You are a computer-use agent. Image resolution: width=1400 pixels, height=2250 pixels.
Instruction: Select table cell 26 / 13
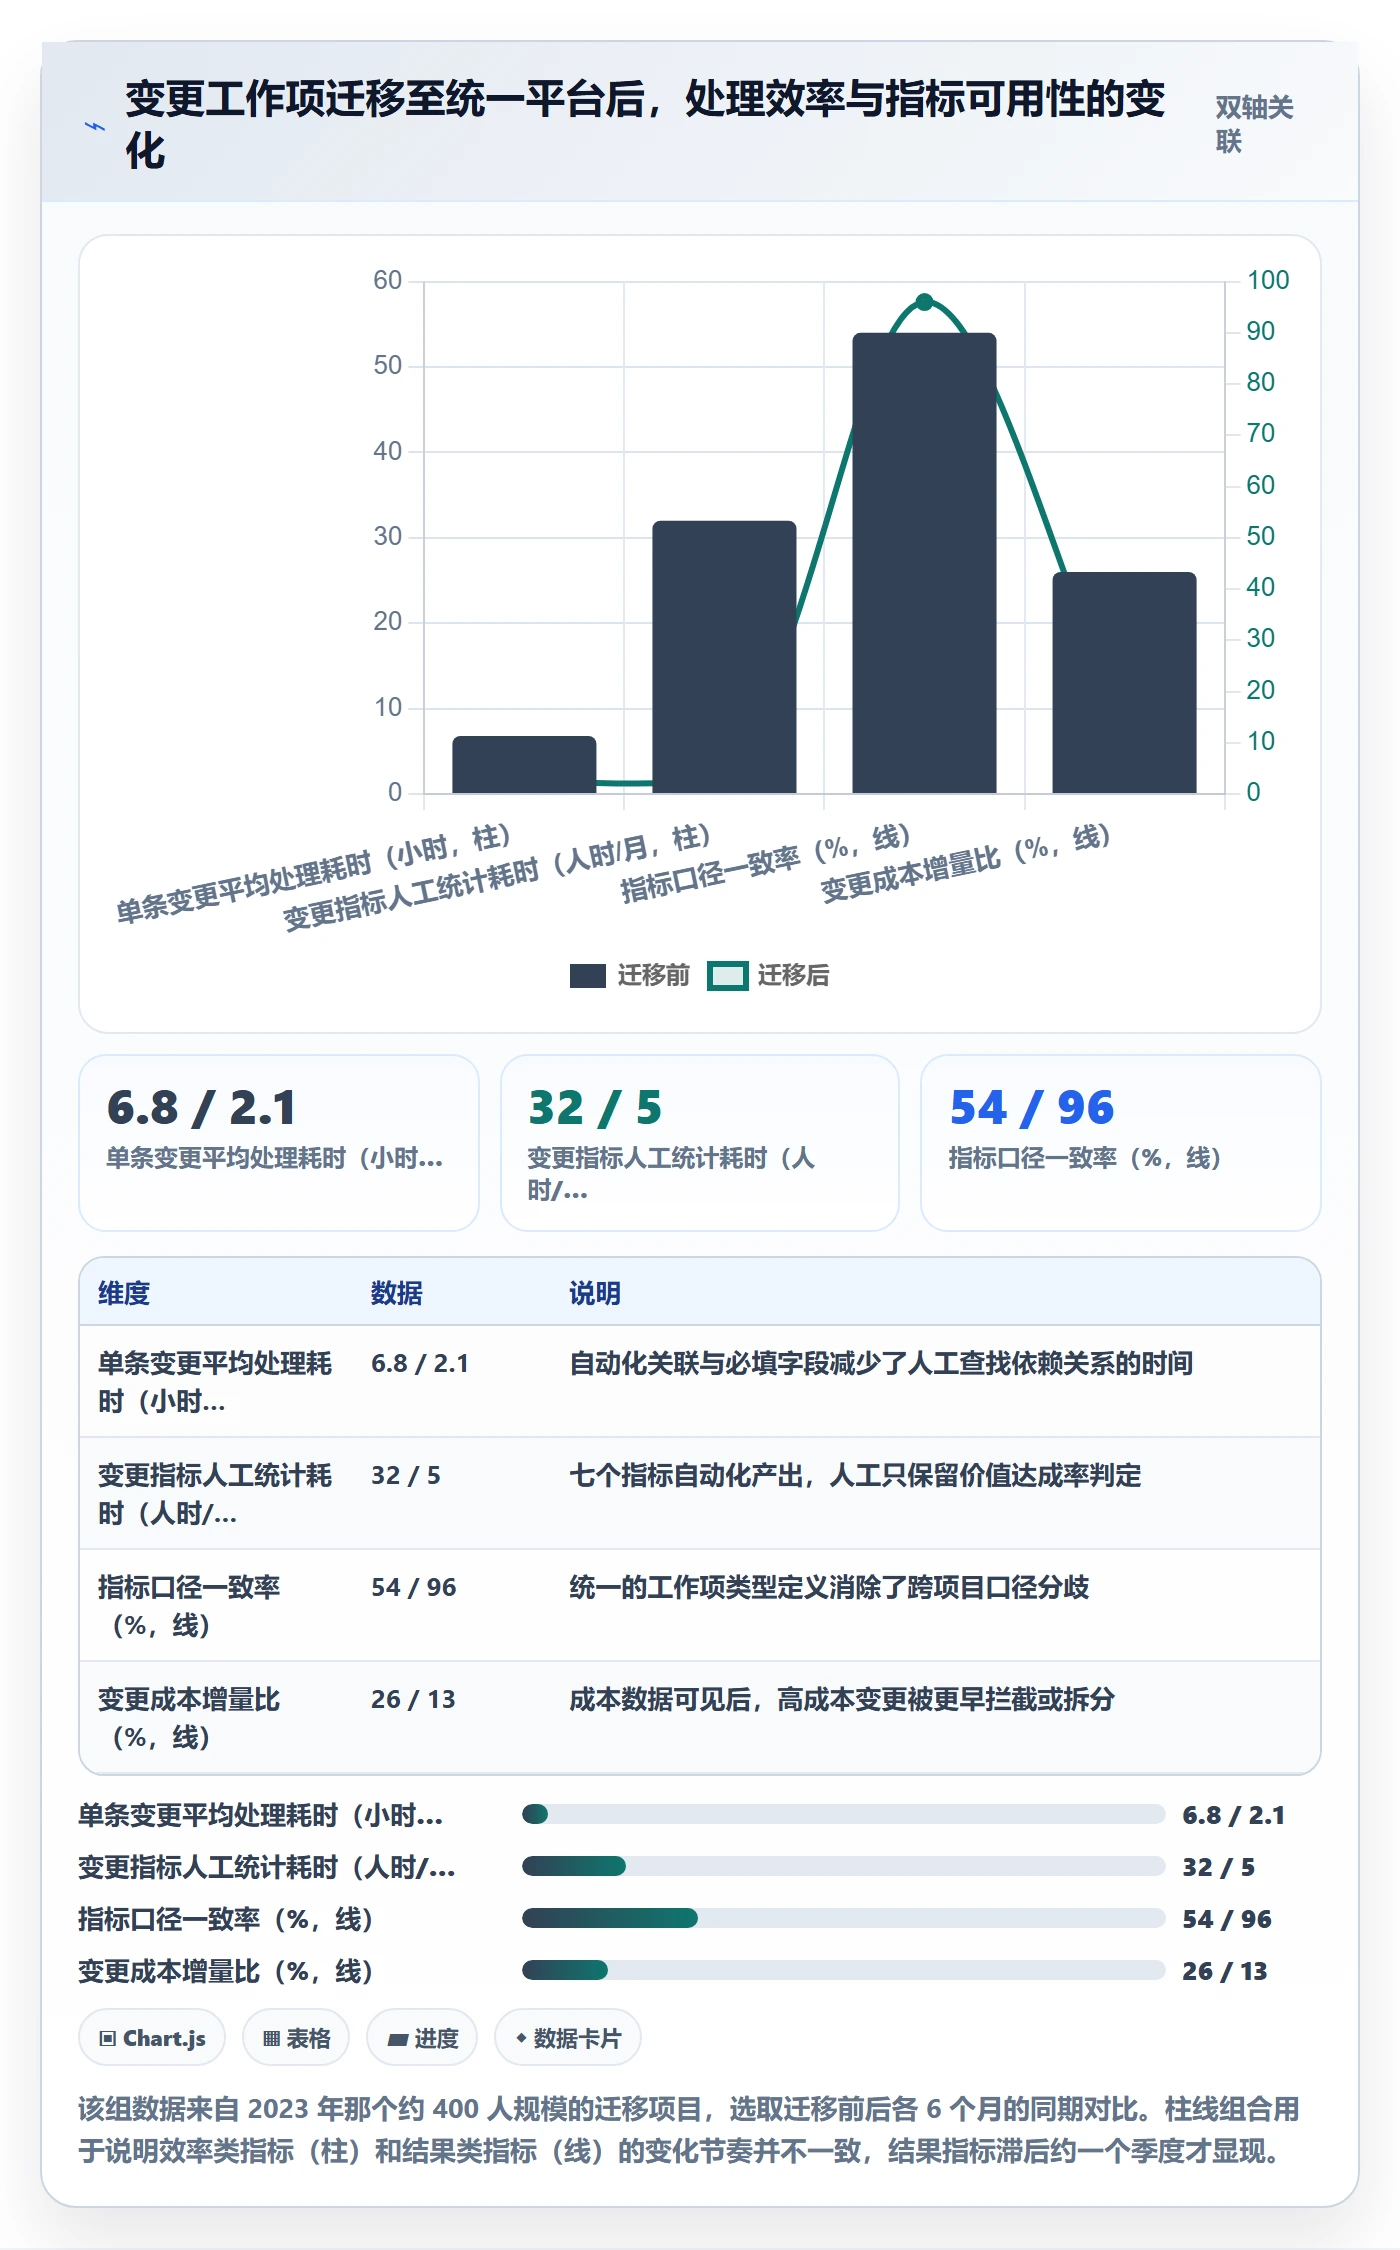point(413,1699)
